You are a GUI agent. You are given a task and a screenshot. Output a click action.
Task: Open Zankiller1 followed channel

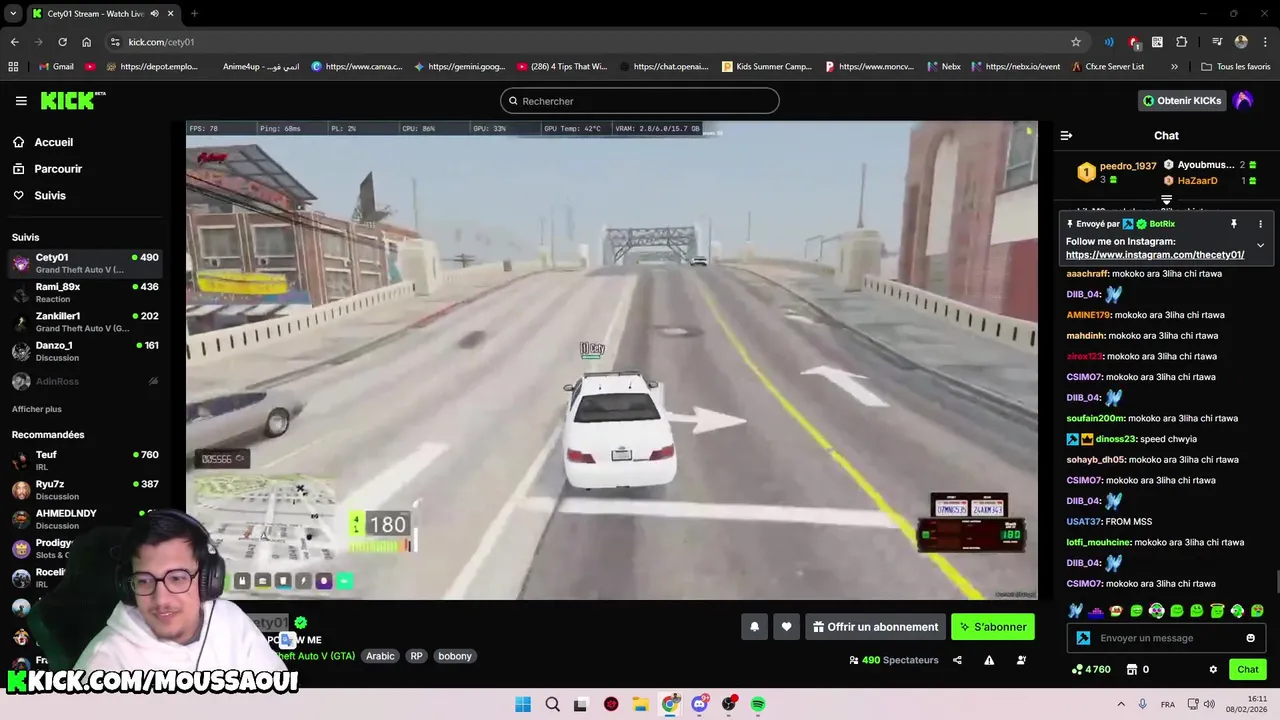pyautogui.click(x=85, y=322)
